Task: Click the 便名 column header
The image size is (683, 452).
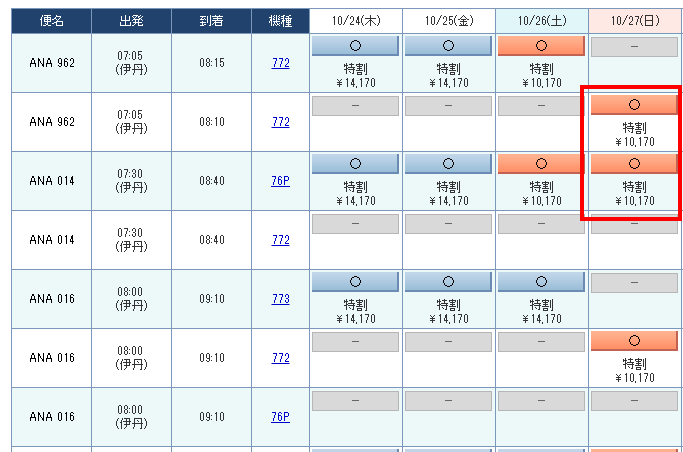Action: click(x=51, y=21)
